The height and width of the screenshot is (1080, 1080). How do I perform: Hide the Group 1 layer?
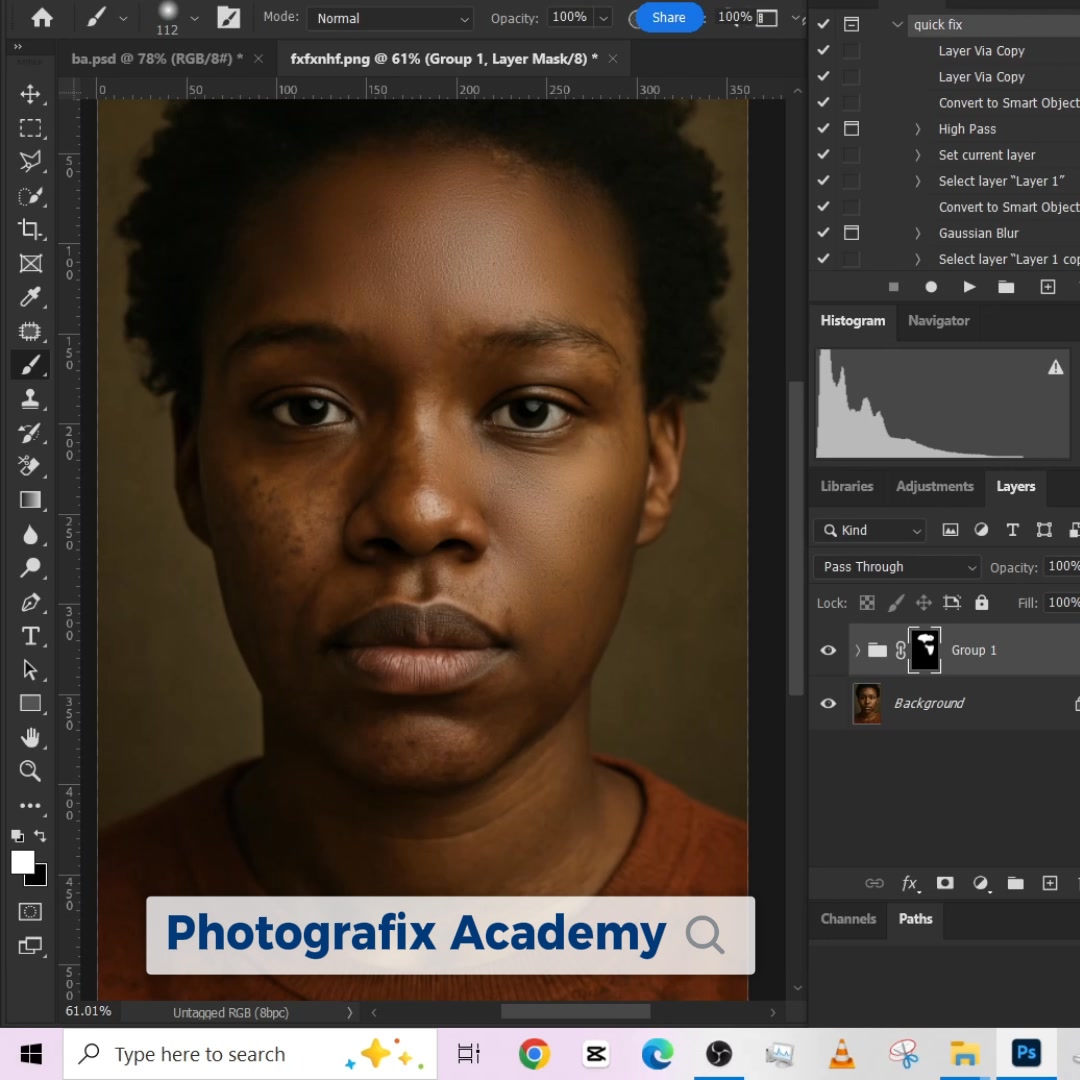828,650
